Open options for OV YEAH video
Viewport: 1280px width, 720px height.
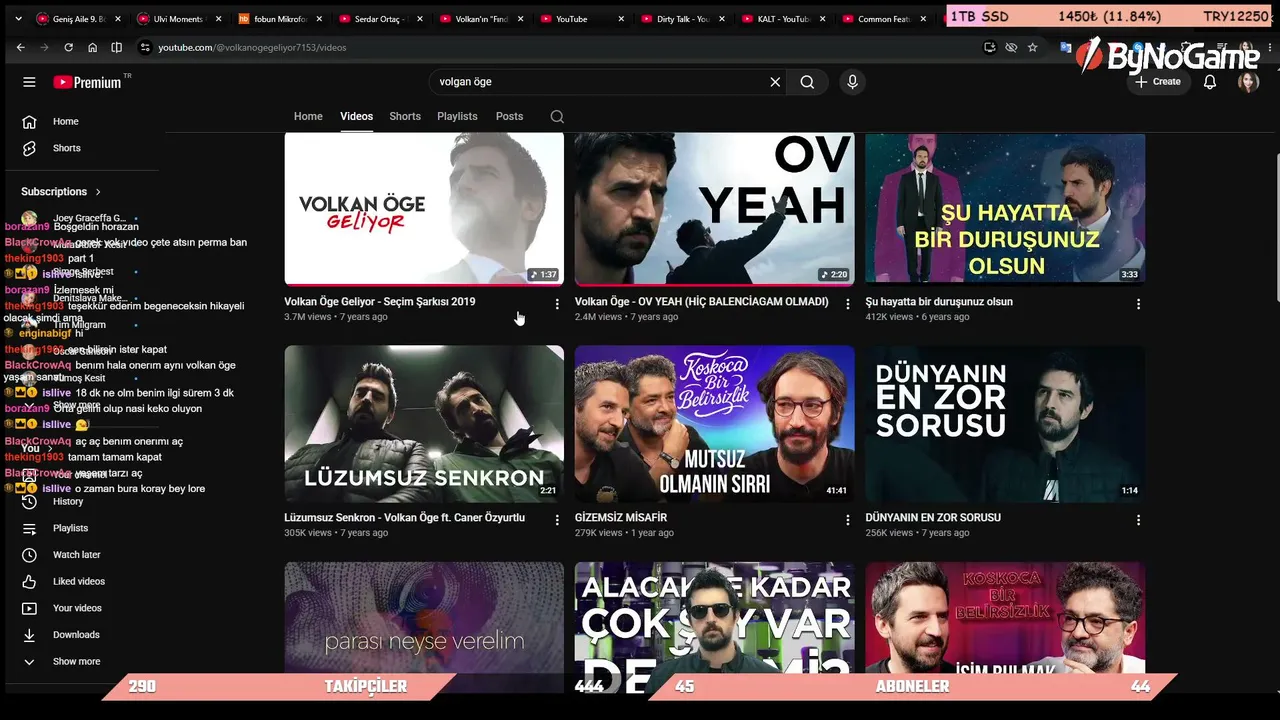(848, 303)
